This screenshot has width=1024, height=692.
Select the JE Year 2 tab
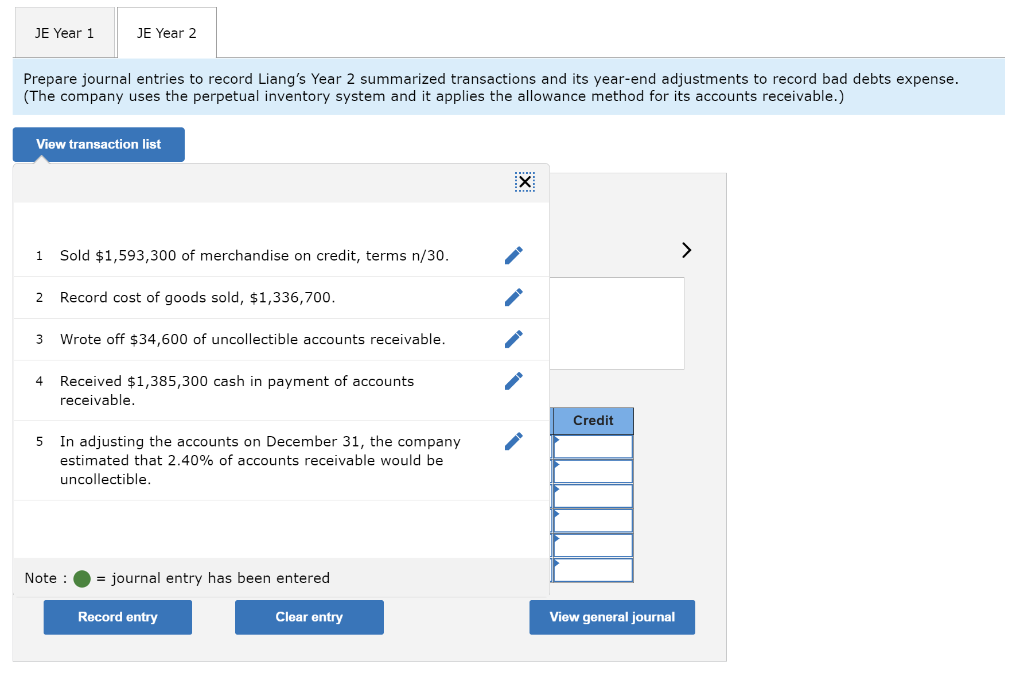[166, 32]
